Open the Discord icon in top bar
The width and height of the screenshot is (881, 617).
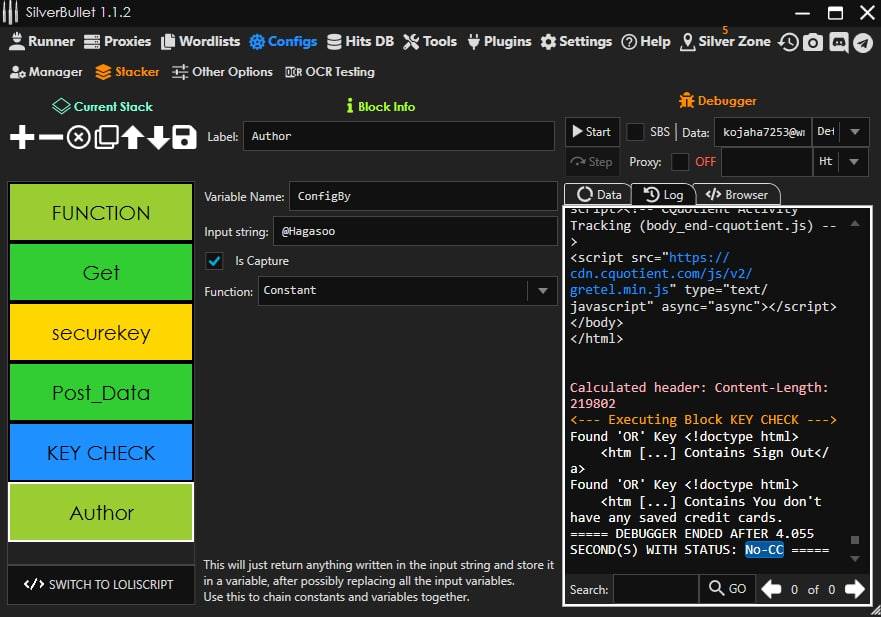click(839, 42)
